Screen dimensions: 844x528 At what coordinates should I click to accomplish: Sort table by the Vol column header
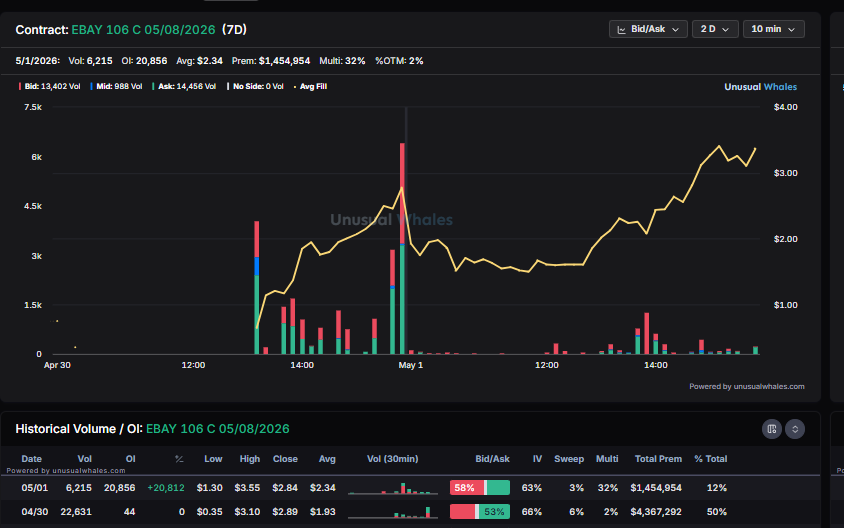tap(85, 459)
